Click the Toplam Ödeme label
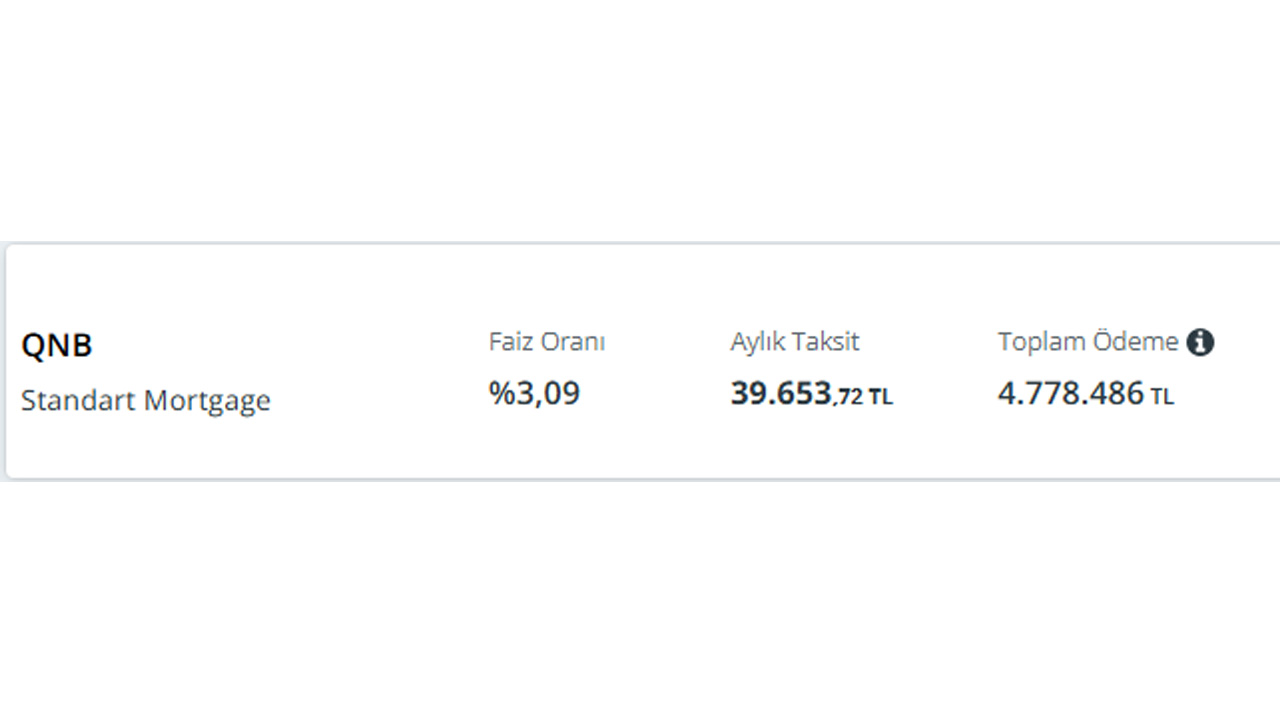The width and height of the screenshot is (1280, 720). [x=1088, y=342]
